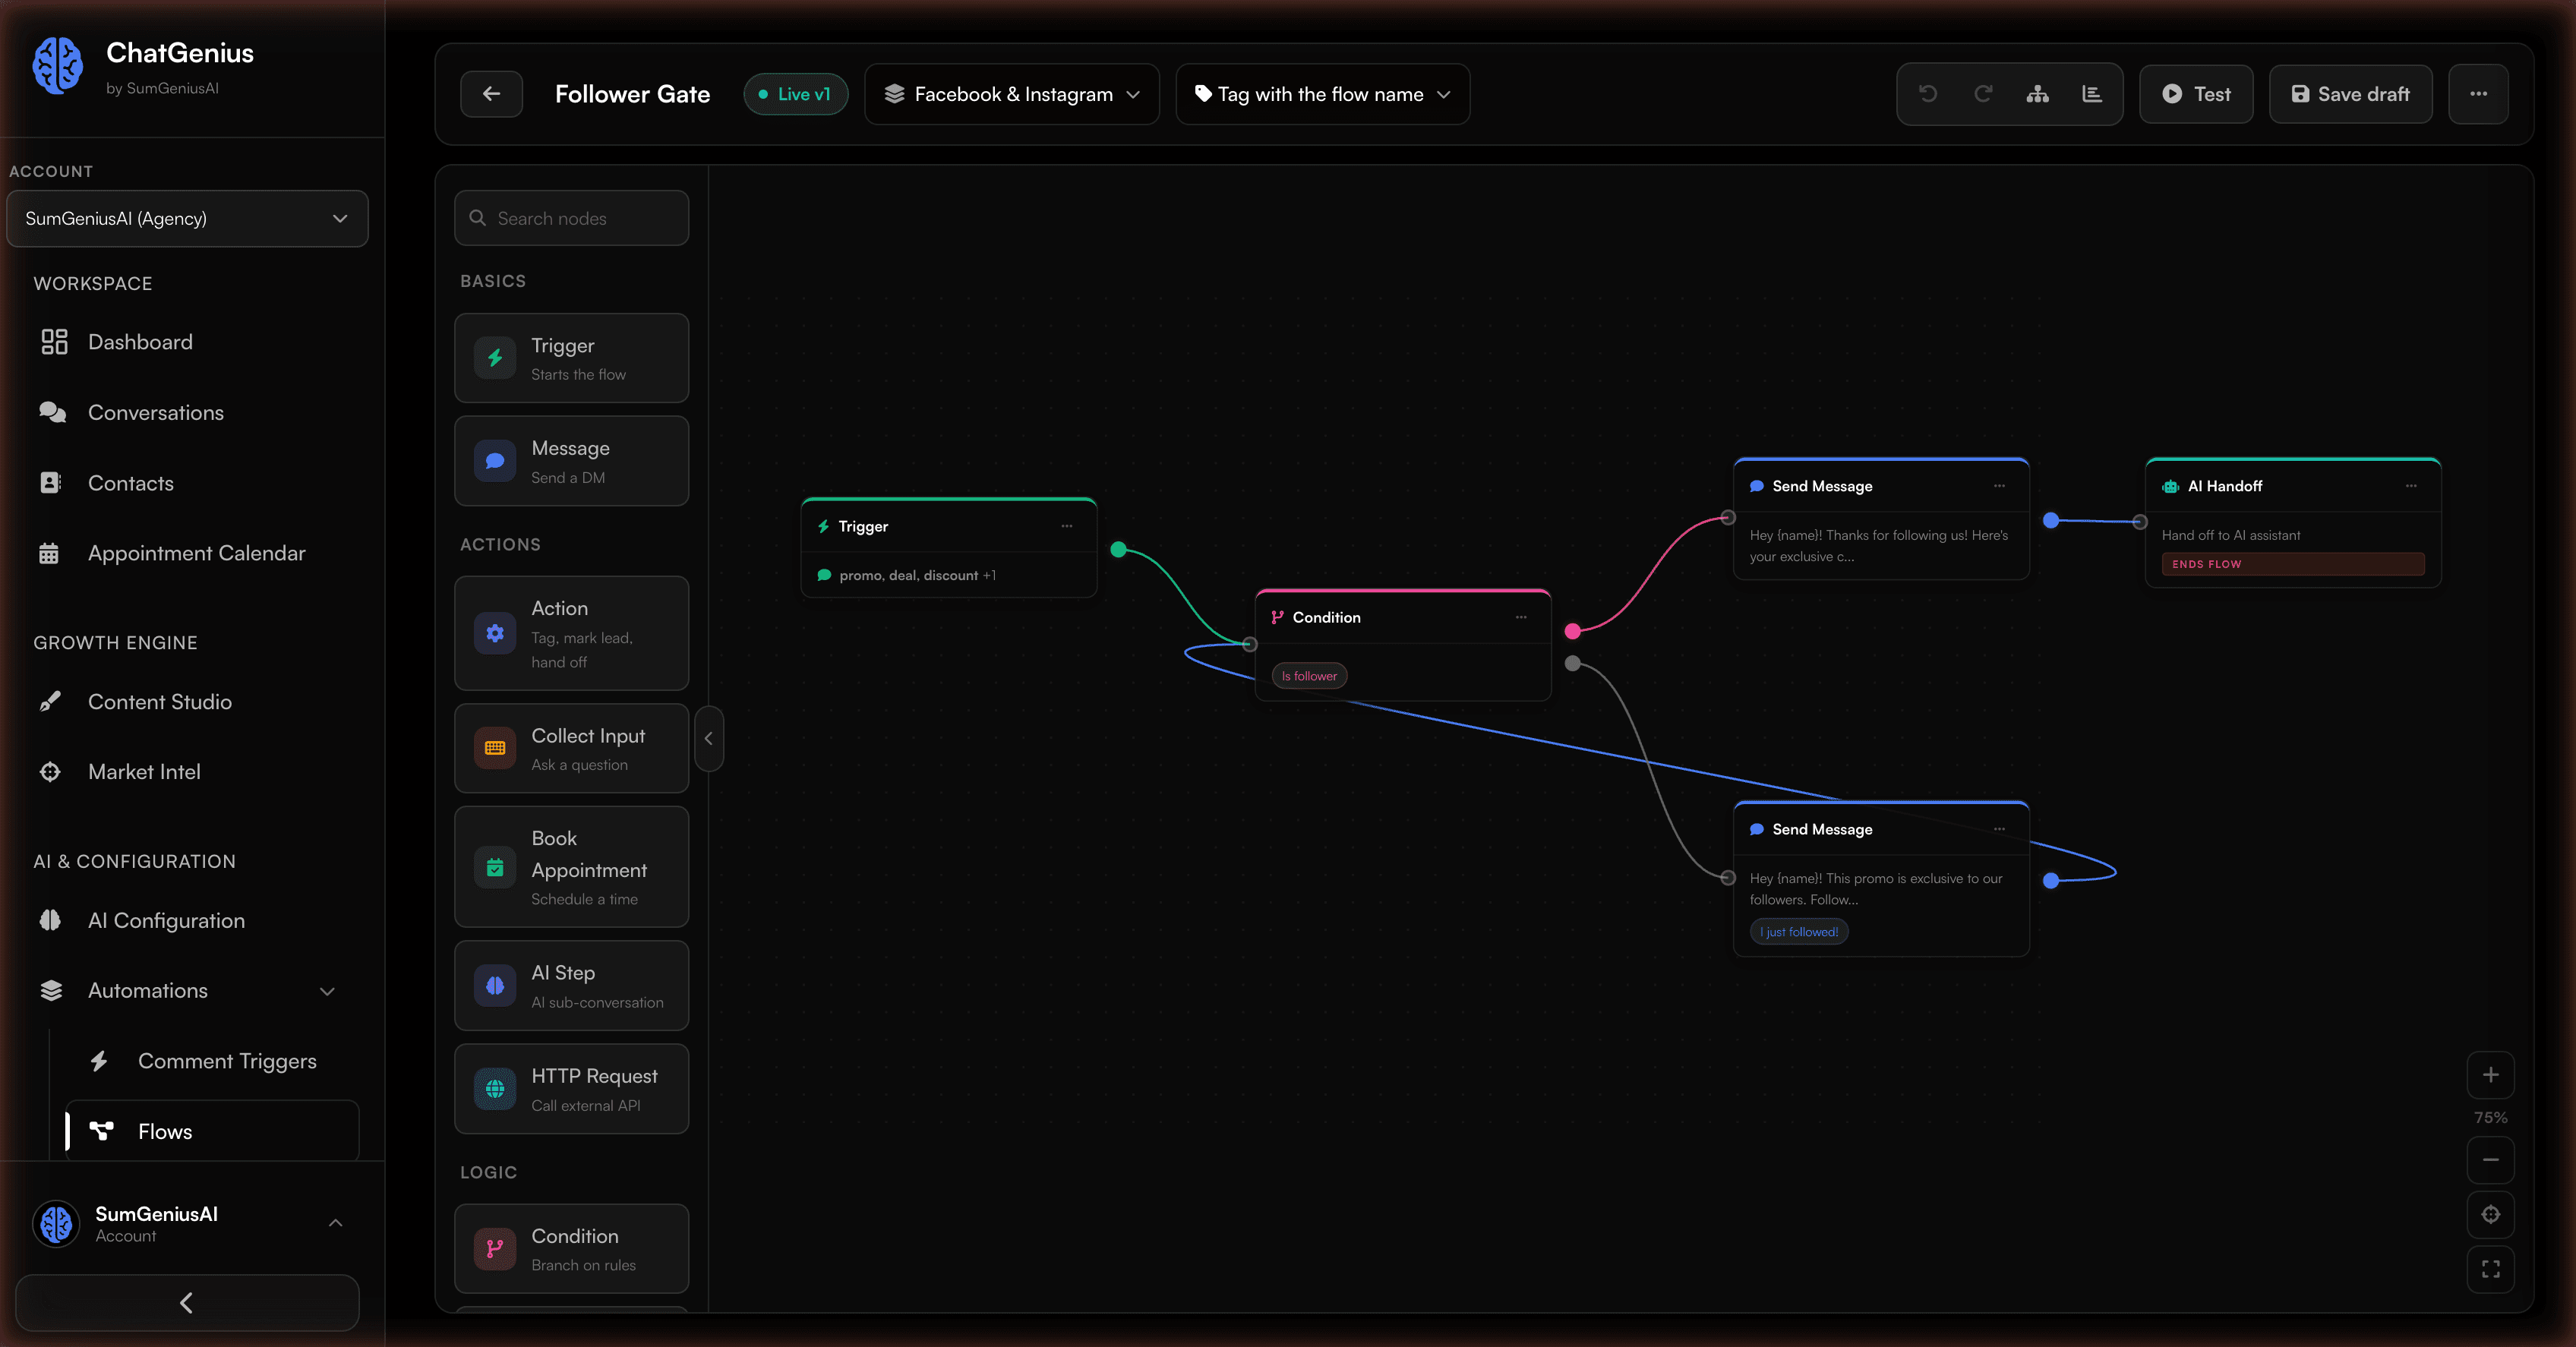Select the HTTP Request node in palette

pos(571,1089)
